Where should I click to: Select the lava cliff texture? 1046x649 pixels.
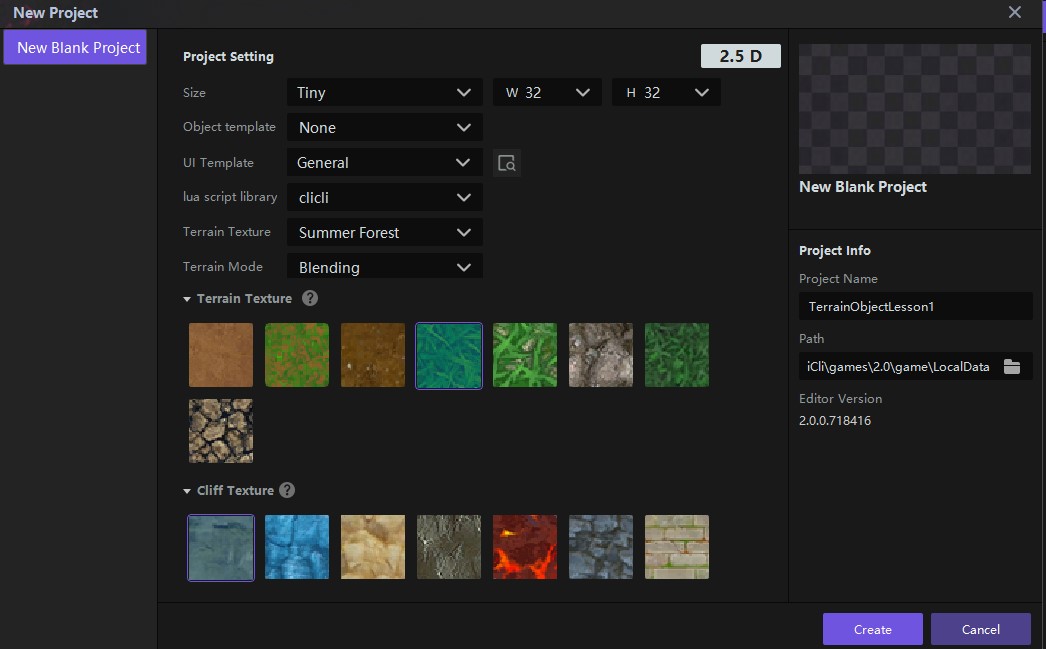525,547
